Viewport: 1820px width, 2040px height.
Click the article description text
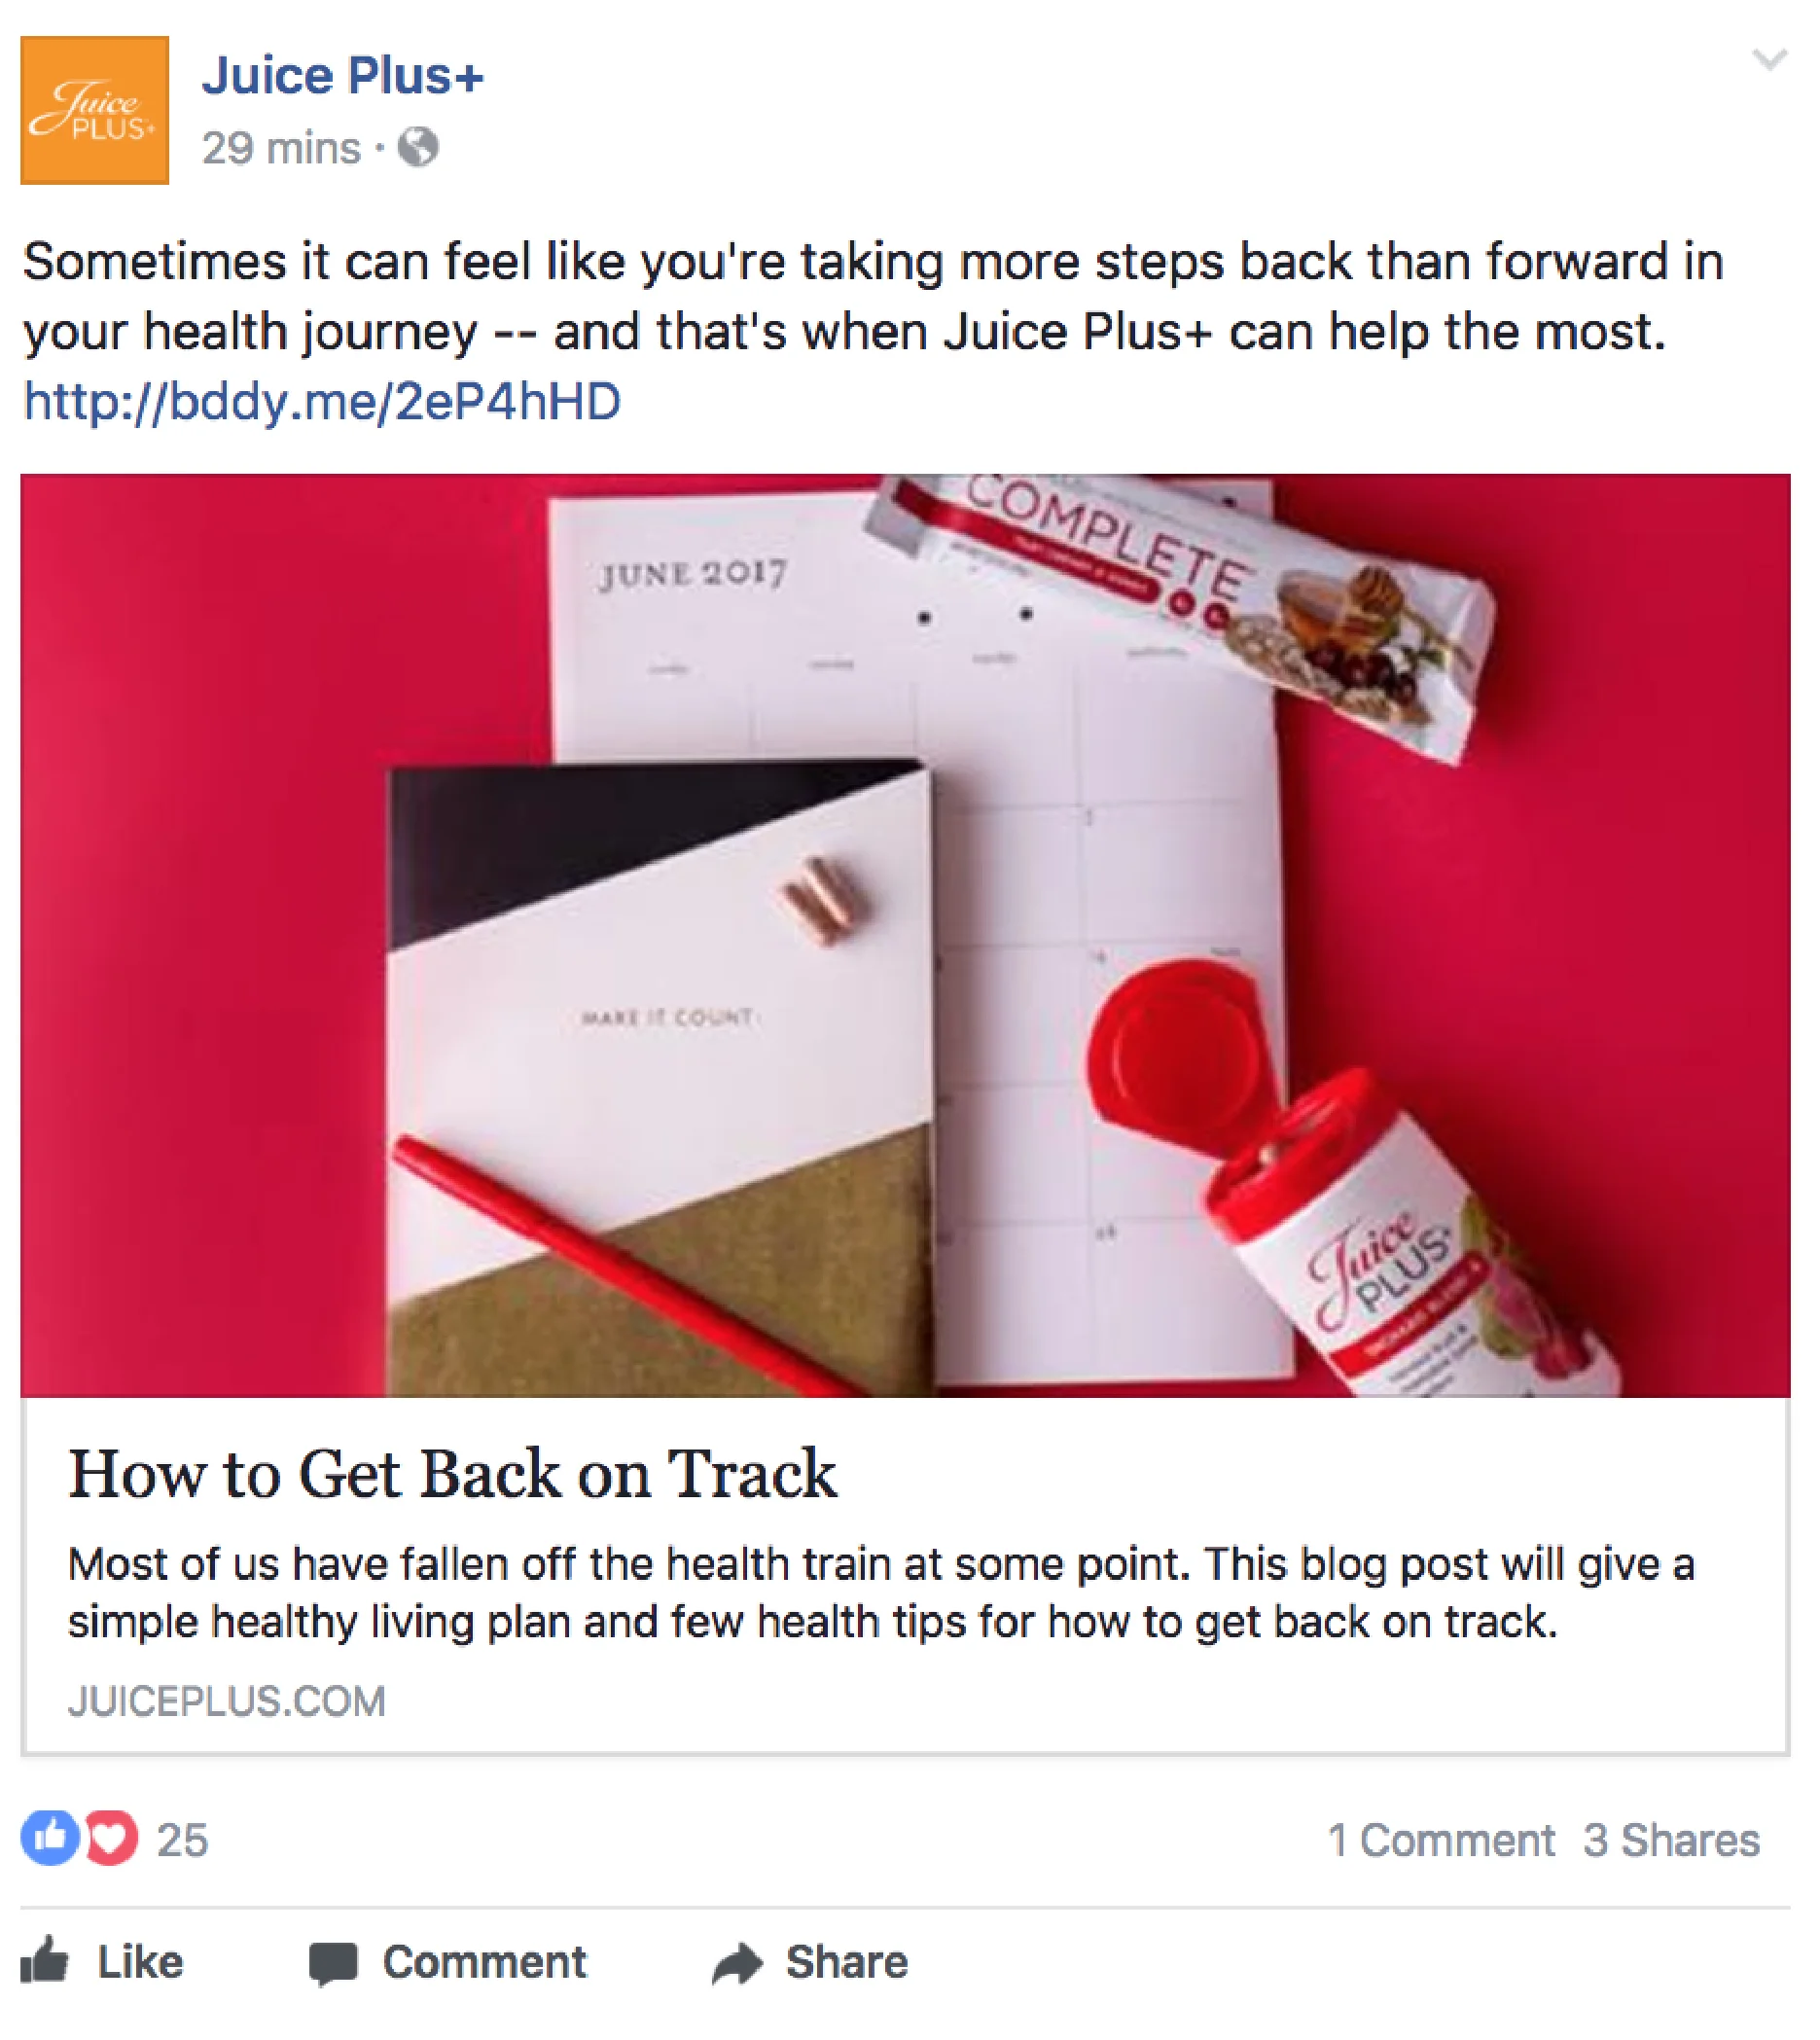point(881,1593)
